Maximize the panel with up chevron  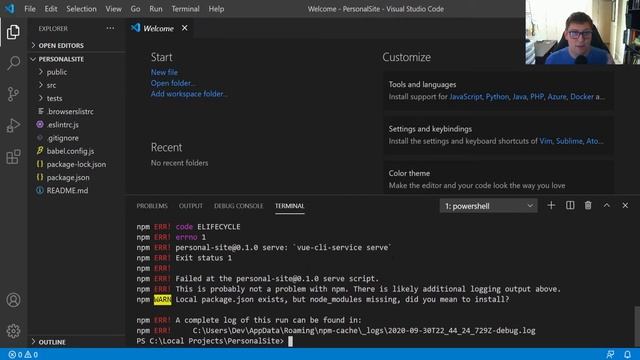[x=607, y=205]
